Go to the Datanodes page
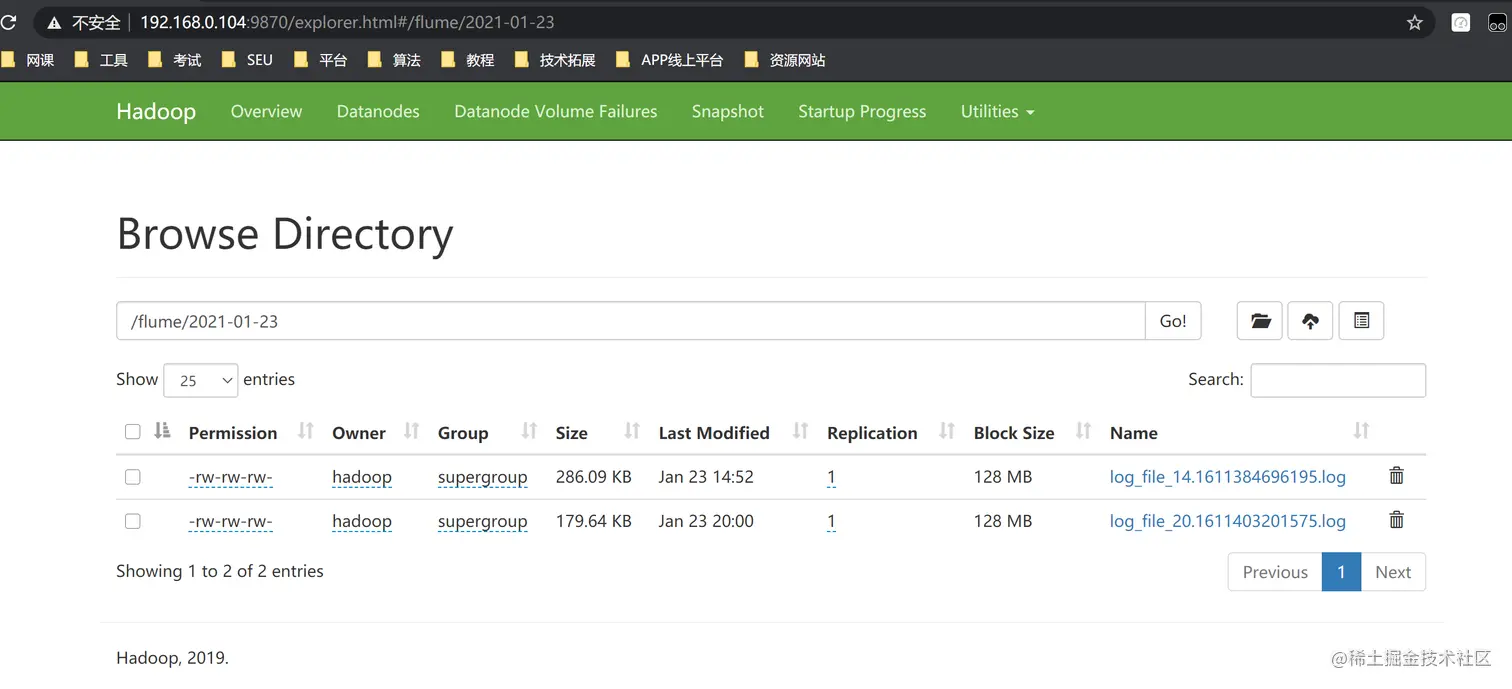Image resolution: width=1512 pixels, height=689 pixels. pyautogui.click(x=378, y=111)
